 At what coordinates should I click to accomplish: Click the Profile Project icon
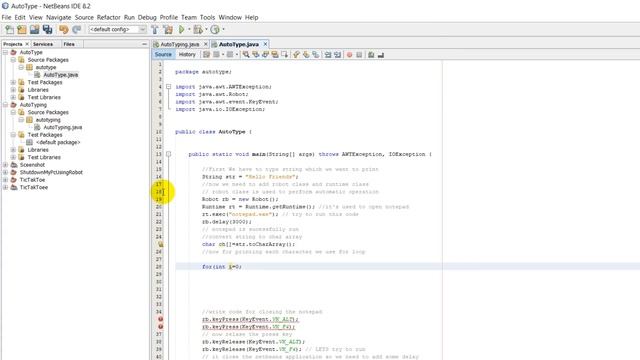215,29
